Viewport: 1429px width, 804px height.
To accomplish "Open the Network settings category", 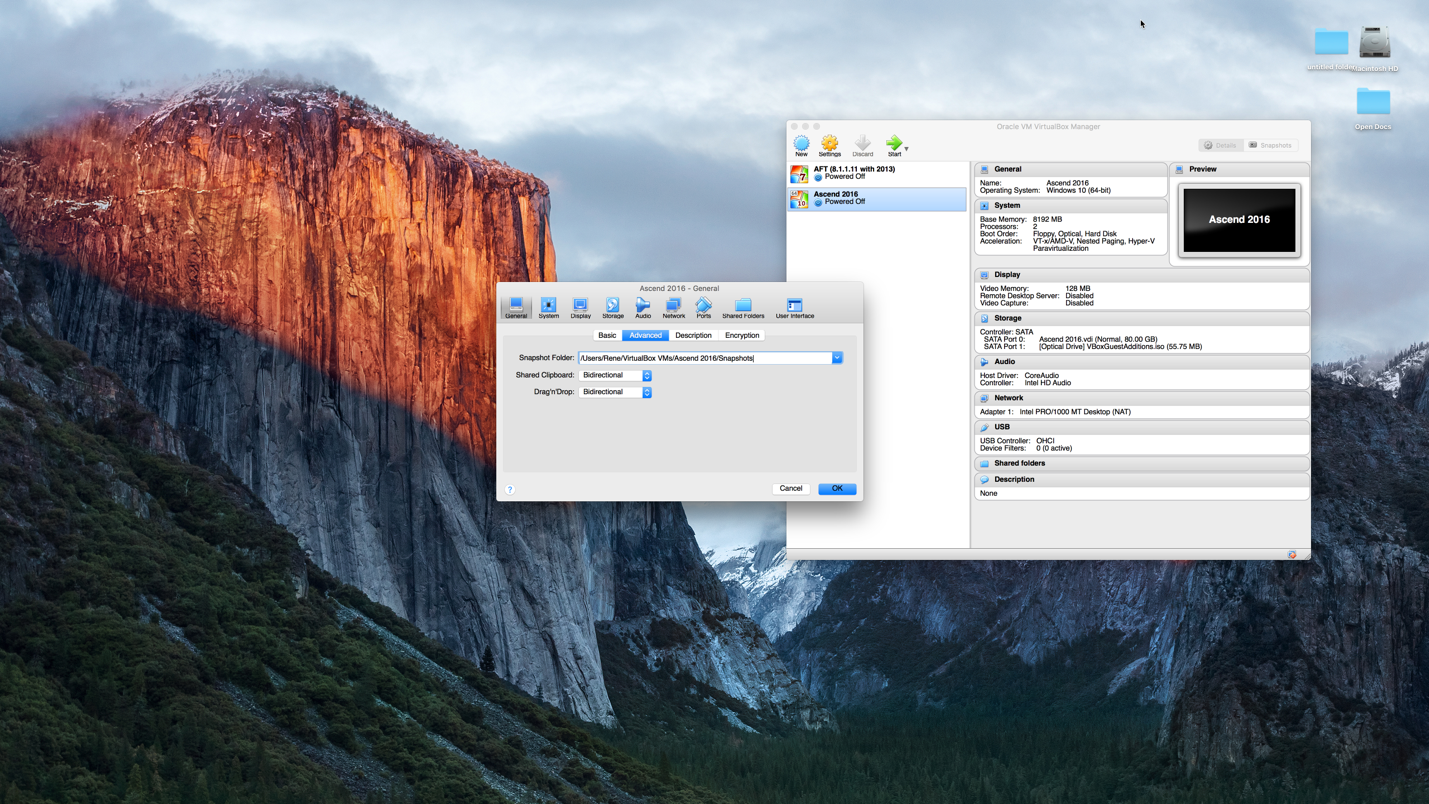I will point(674,307).
